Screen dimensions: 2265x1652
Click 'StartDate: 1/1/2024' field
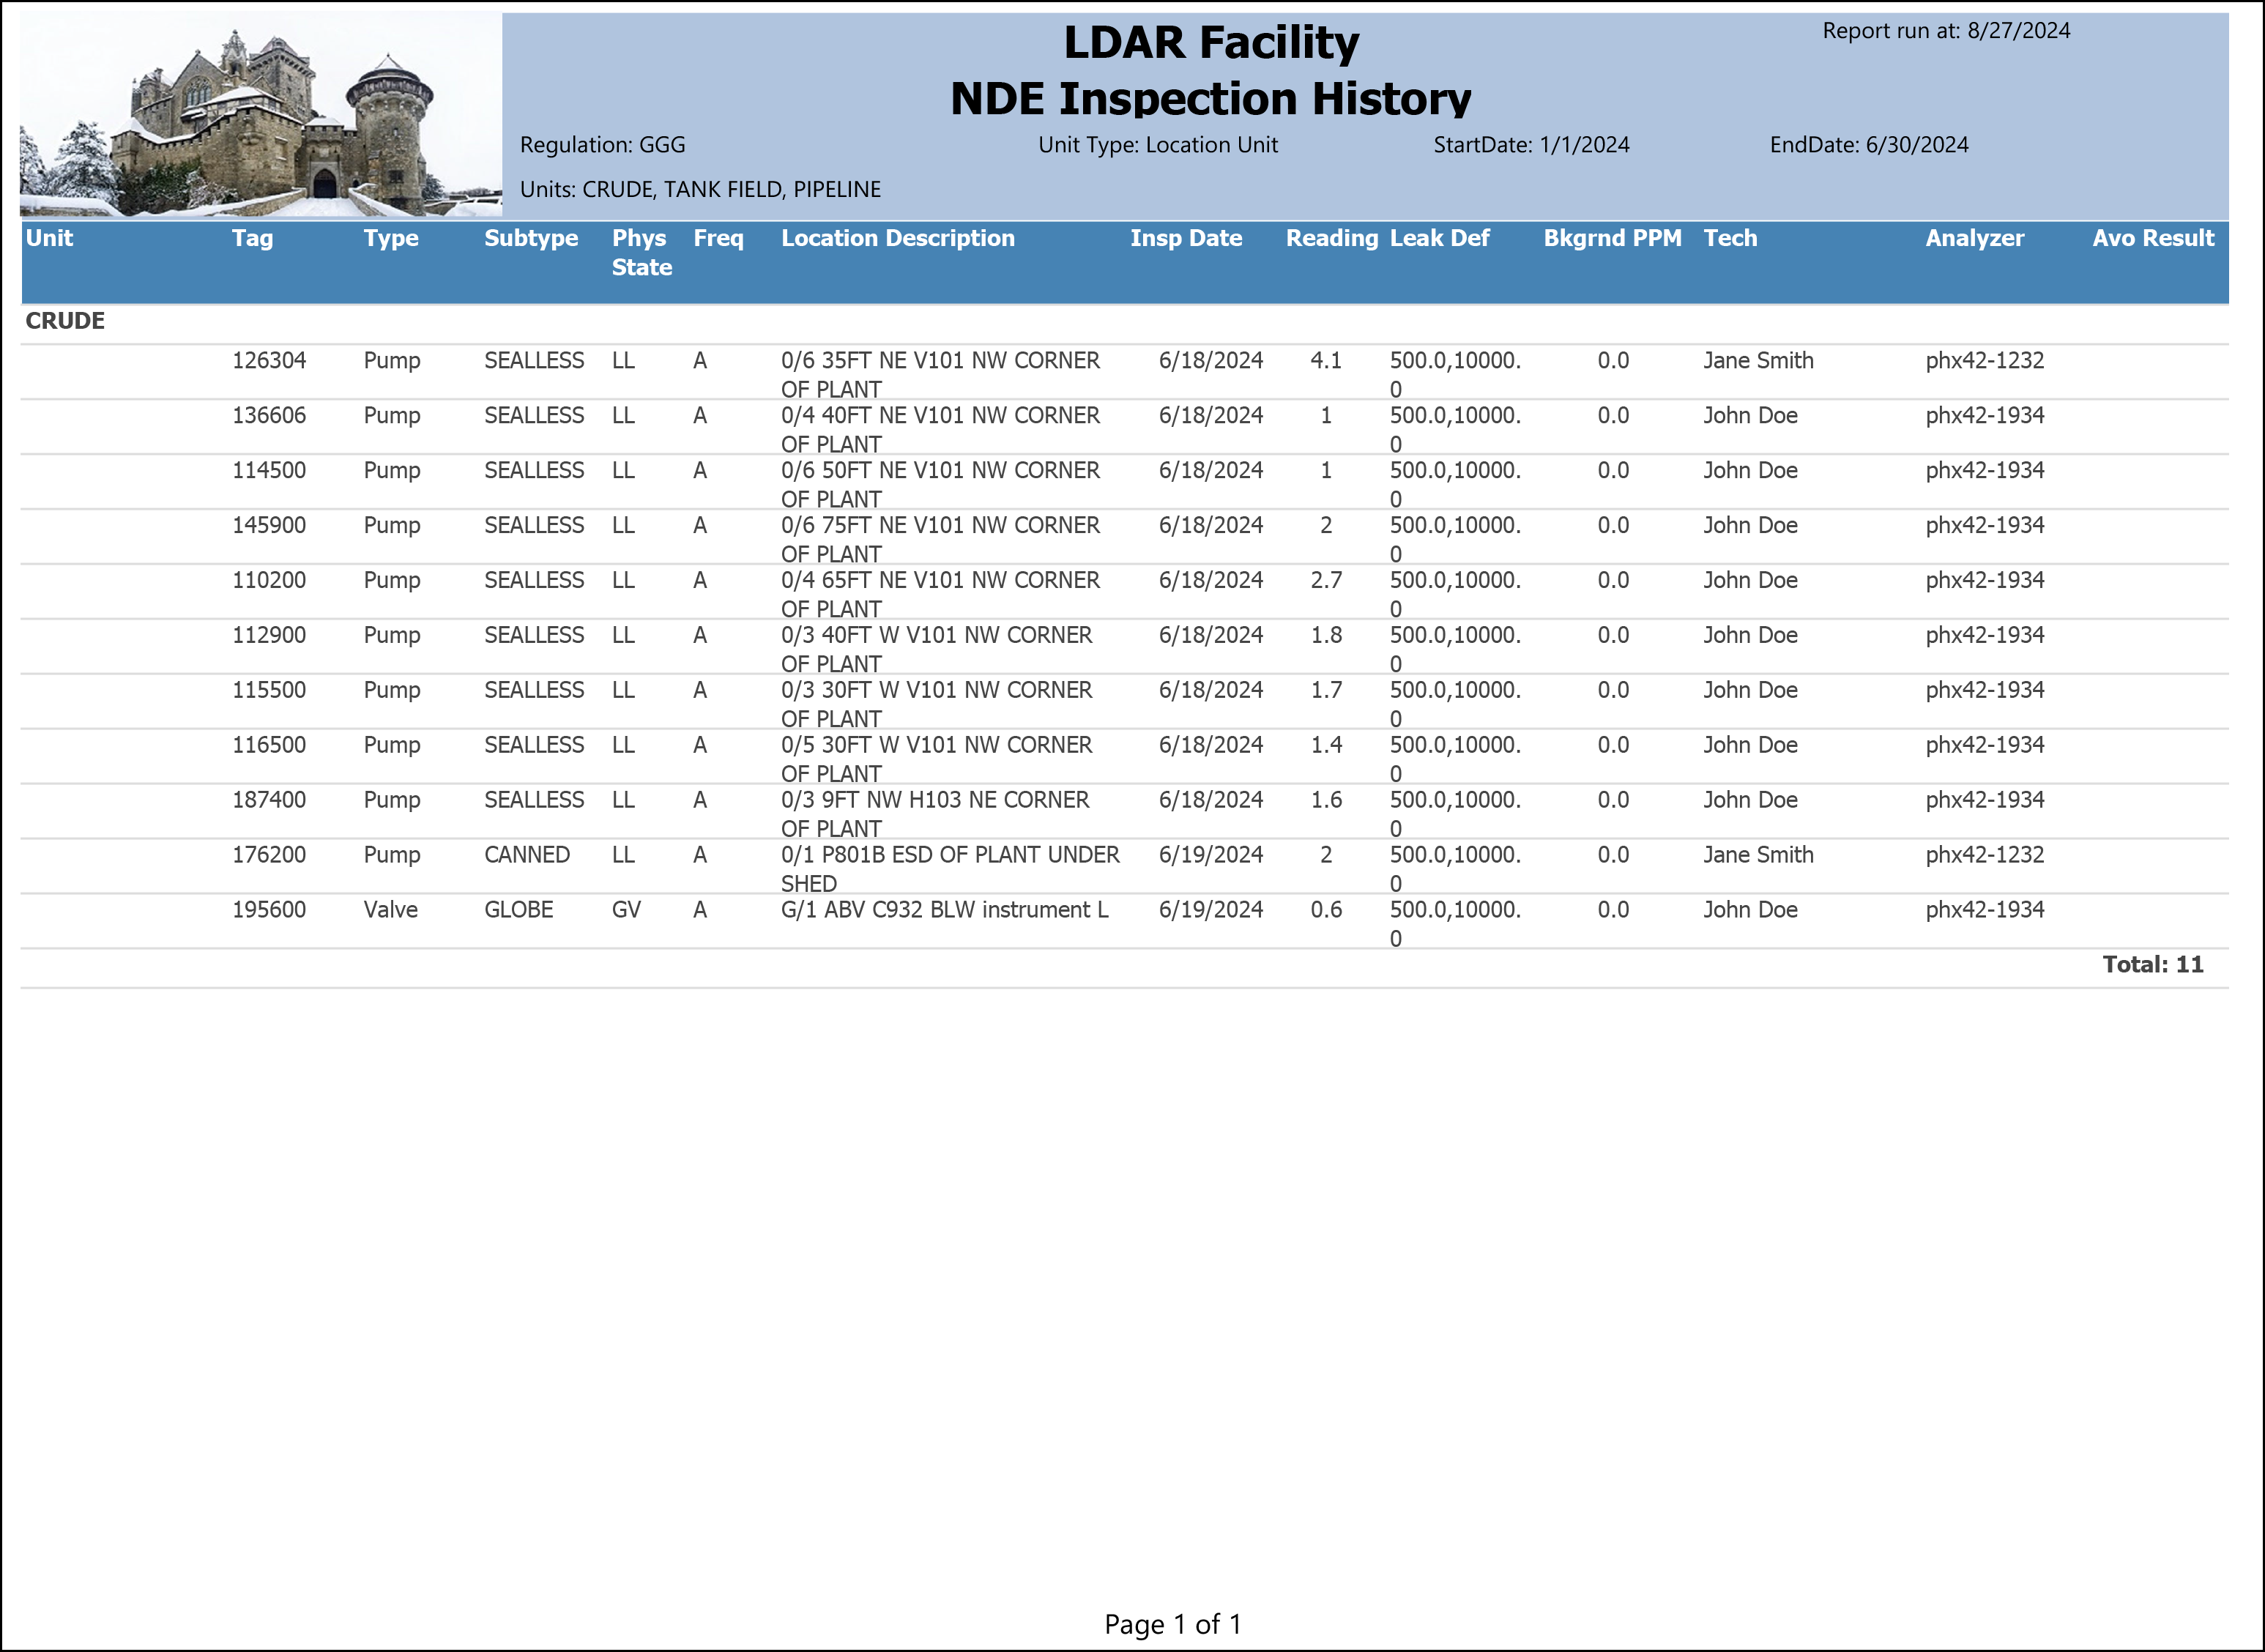click(x=1531, y=145)
